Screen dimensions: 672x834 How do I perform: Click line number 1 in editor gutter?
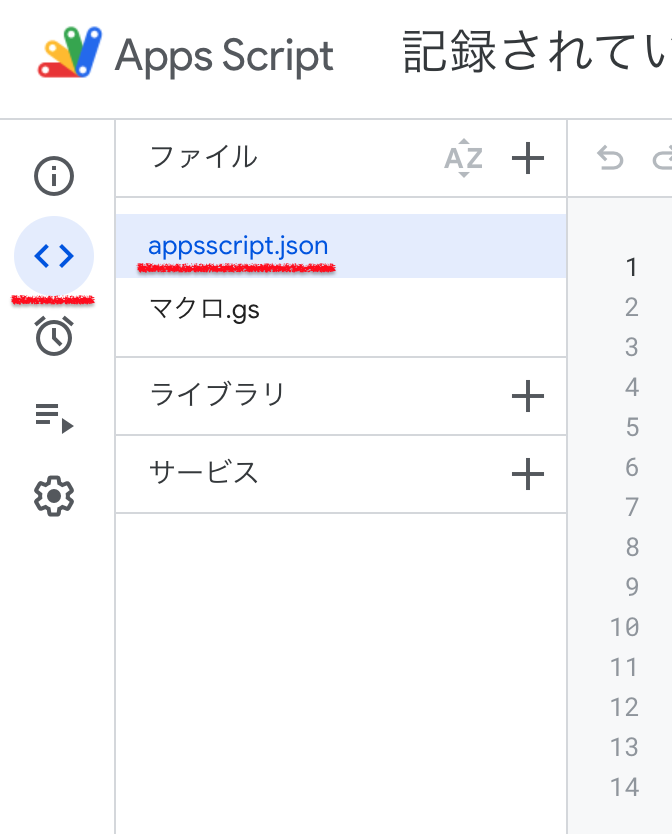click(631, 267)
